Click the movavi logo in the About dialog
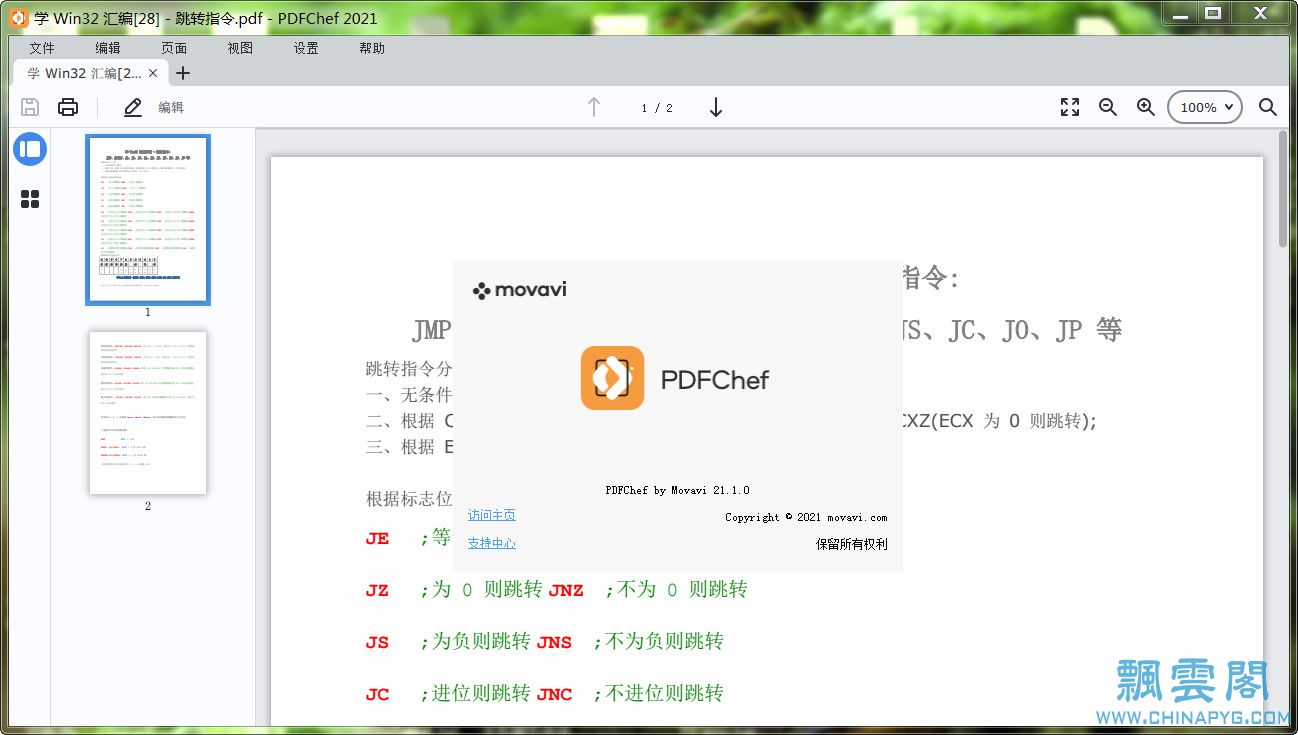The height and width of the screenshot is (735, 1298). point(520,290)
